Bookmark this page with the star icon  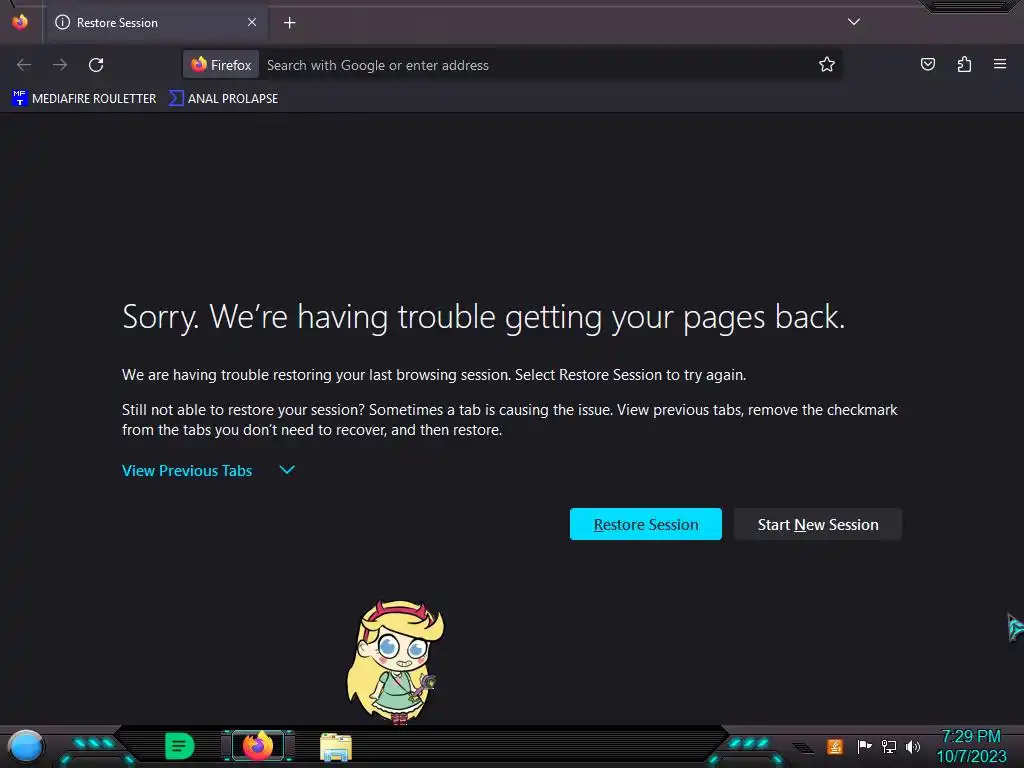827,65
